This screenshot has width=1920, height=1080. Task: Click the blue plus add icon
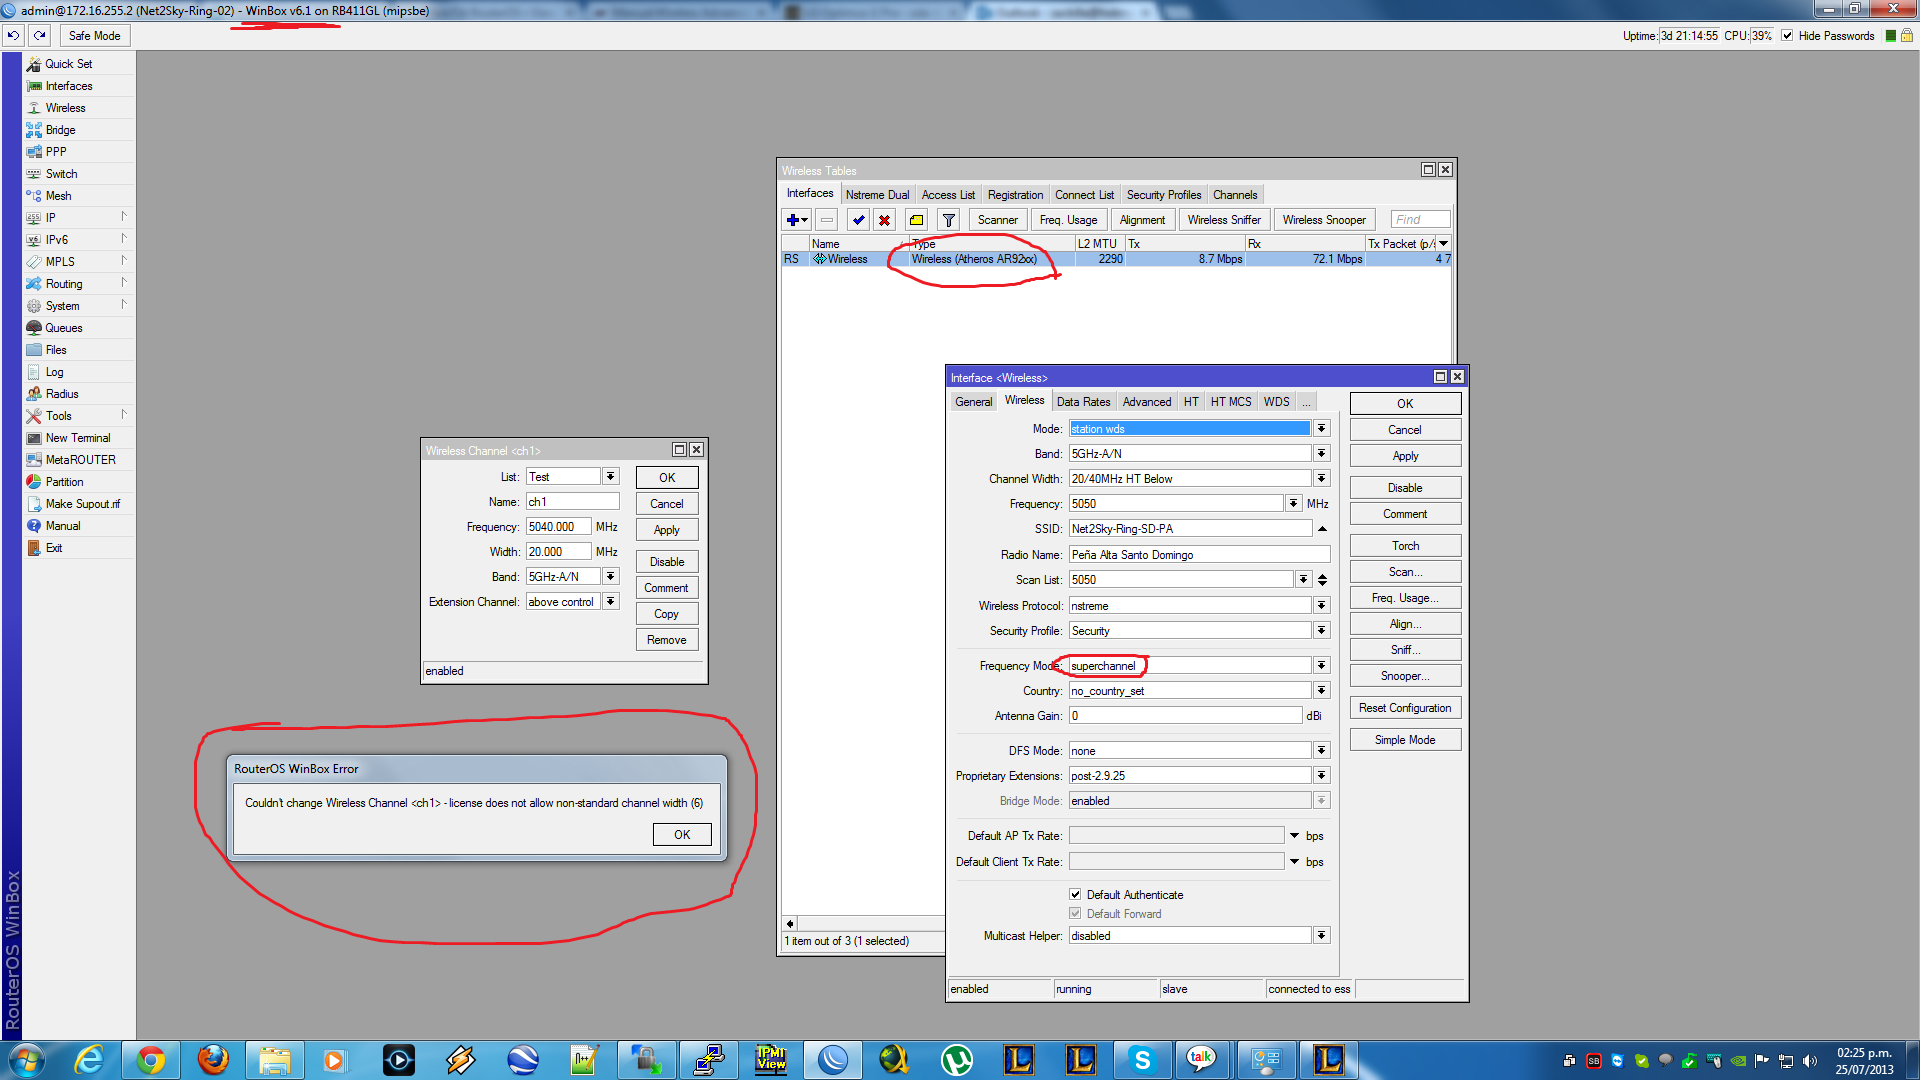click(x=793, y=220)
